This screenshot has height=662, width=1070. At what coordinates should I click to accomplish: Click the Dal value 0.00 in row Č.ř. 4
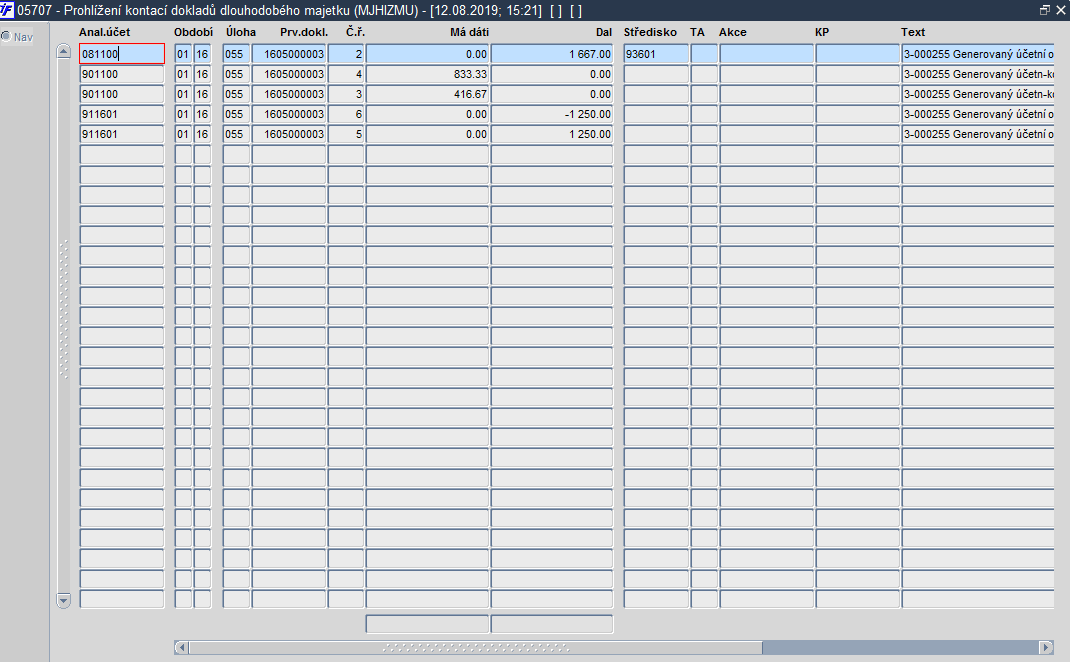coord(551,74)
